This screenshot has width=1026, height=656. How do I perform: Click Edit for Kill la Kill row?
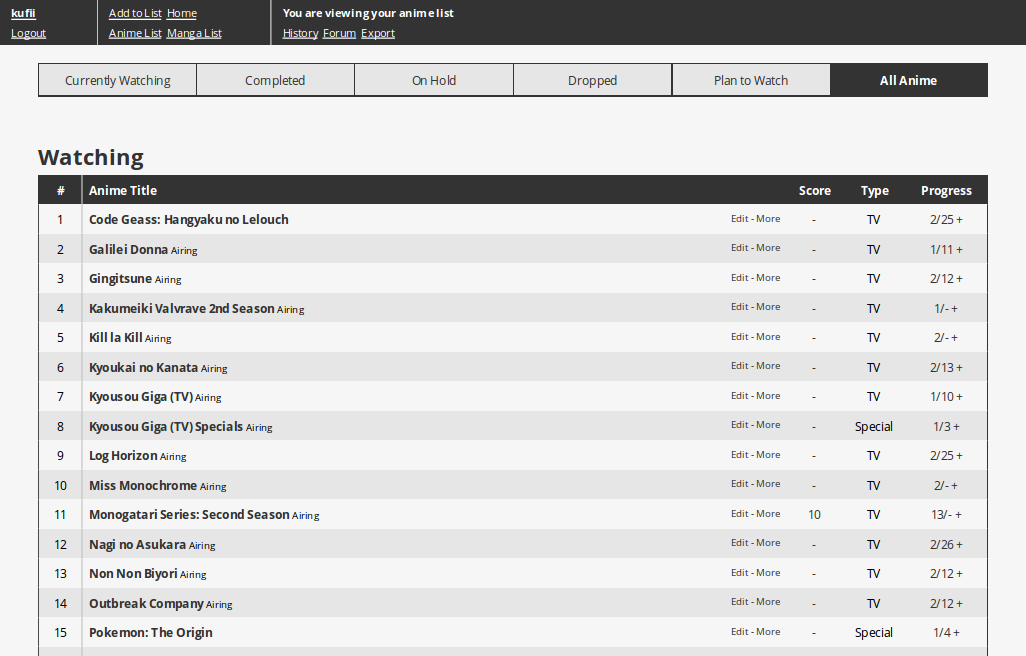coord(739,337)
